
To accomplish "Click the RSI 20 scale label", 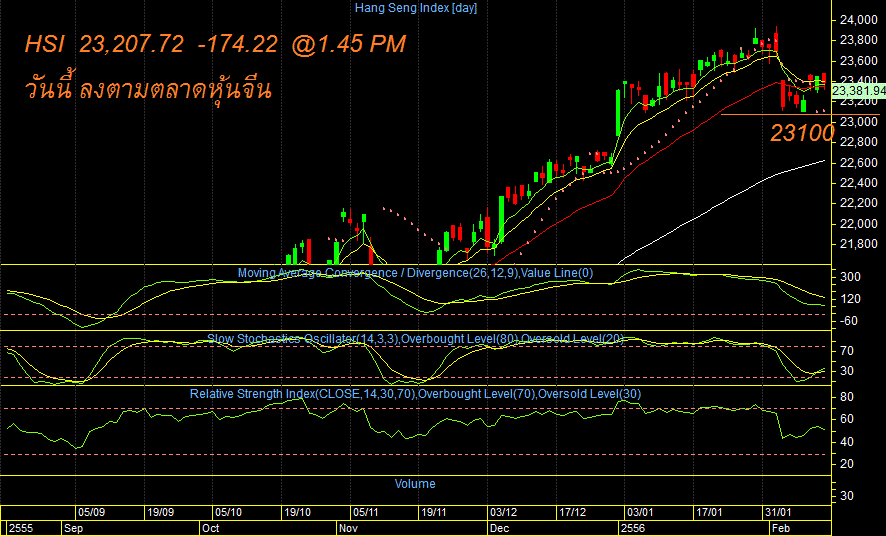I will [846, 464].
